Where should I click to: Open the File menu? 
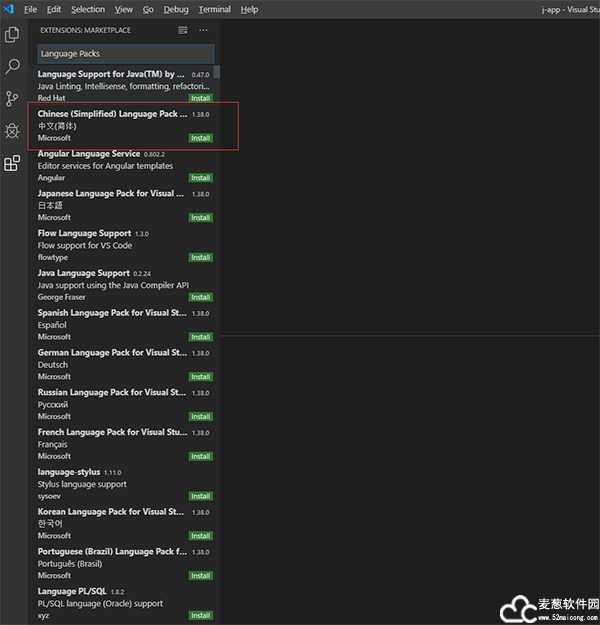pyautogui.click(x=30, y=9)
